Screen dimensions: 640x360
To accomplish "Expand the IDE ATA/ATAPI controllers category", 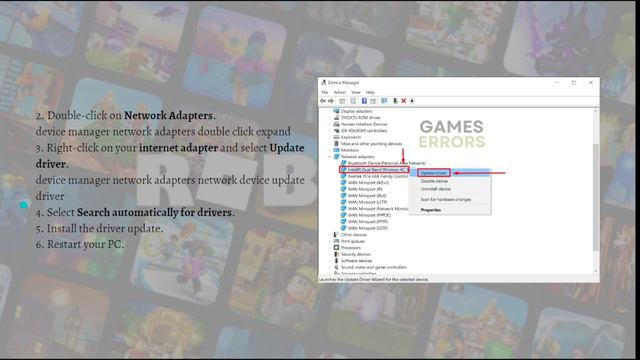I will point(330,131).
